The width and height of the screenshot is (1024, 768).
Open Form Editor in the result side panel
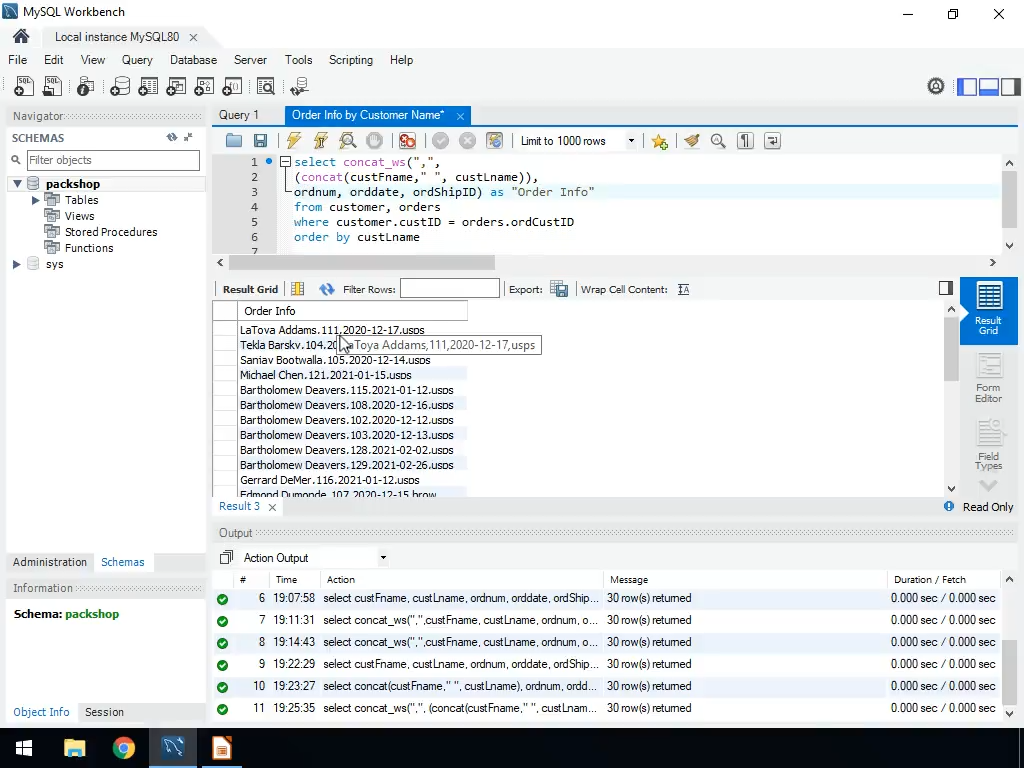(988, 378)
